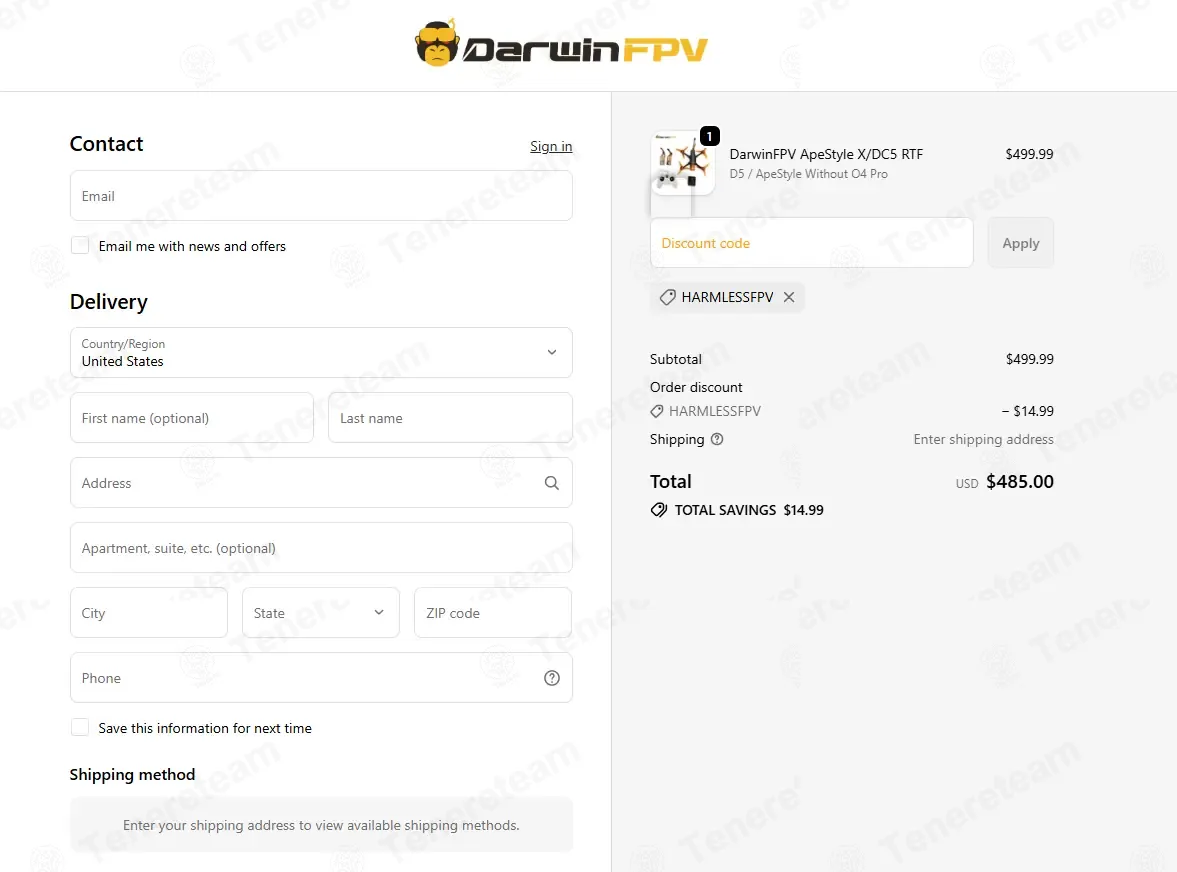Click the subtotal $499.99 value
The width and height of the screenshot is (1177, 872).
[x=1029, y=359]
